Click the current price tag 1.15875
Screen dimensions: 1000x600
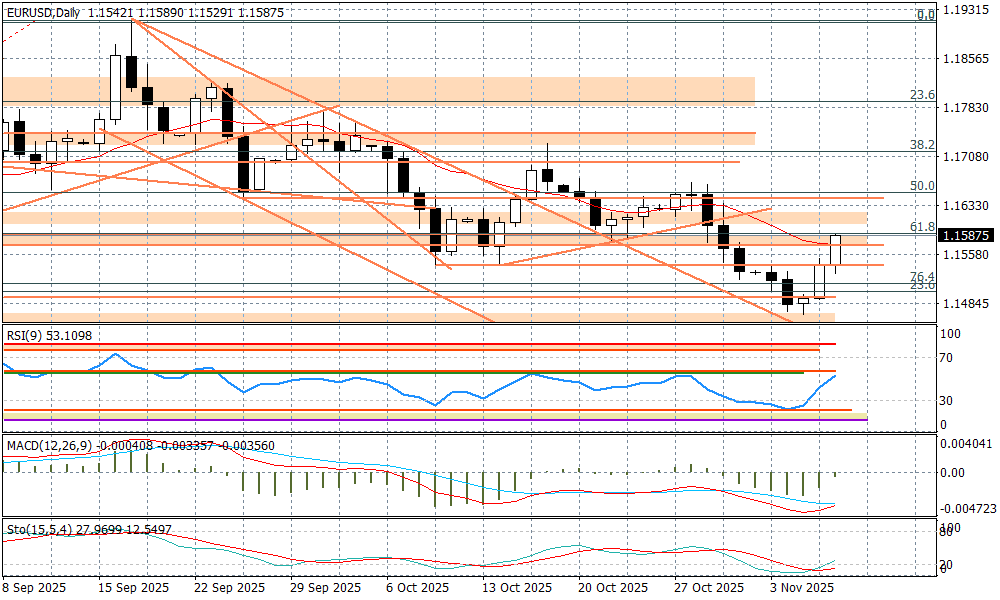[x=965, y=236]
